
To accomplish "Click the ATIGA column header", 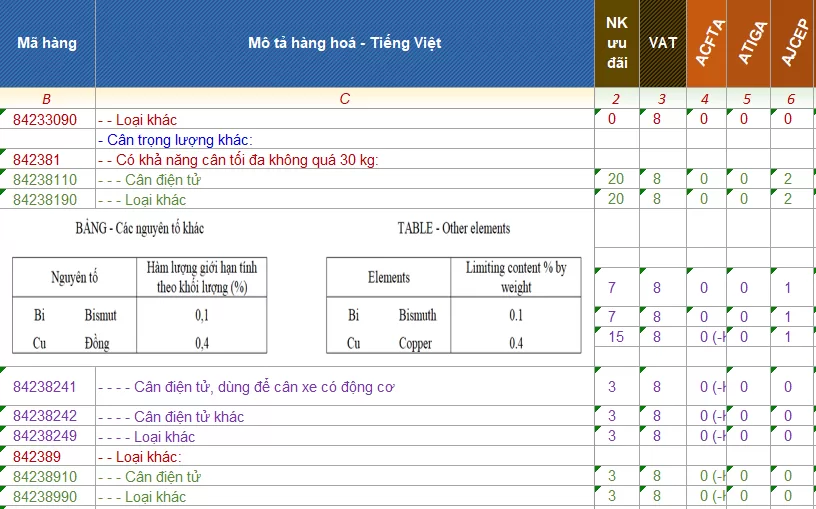I will click(x=748, y=43).
